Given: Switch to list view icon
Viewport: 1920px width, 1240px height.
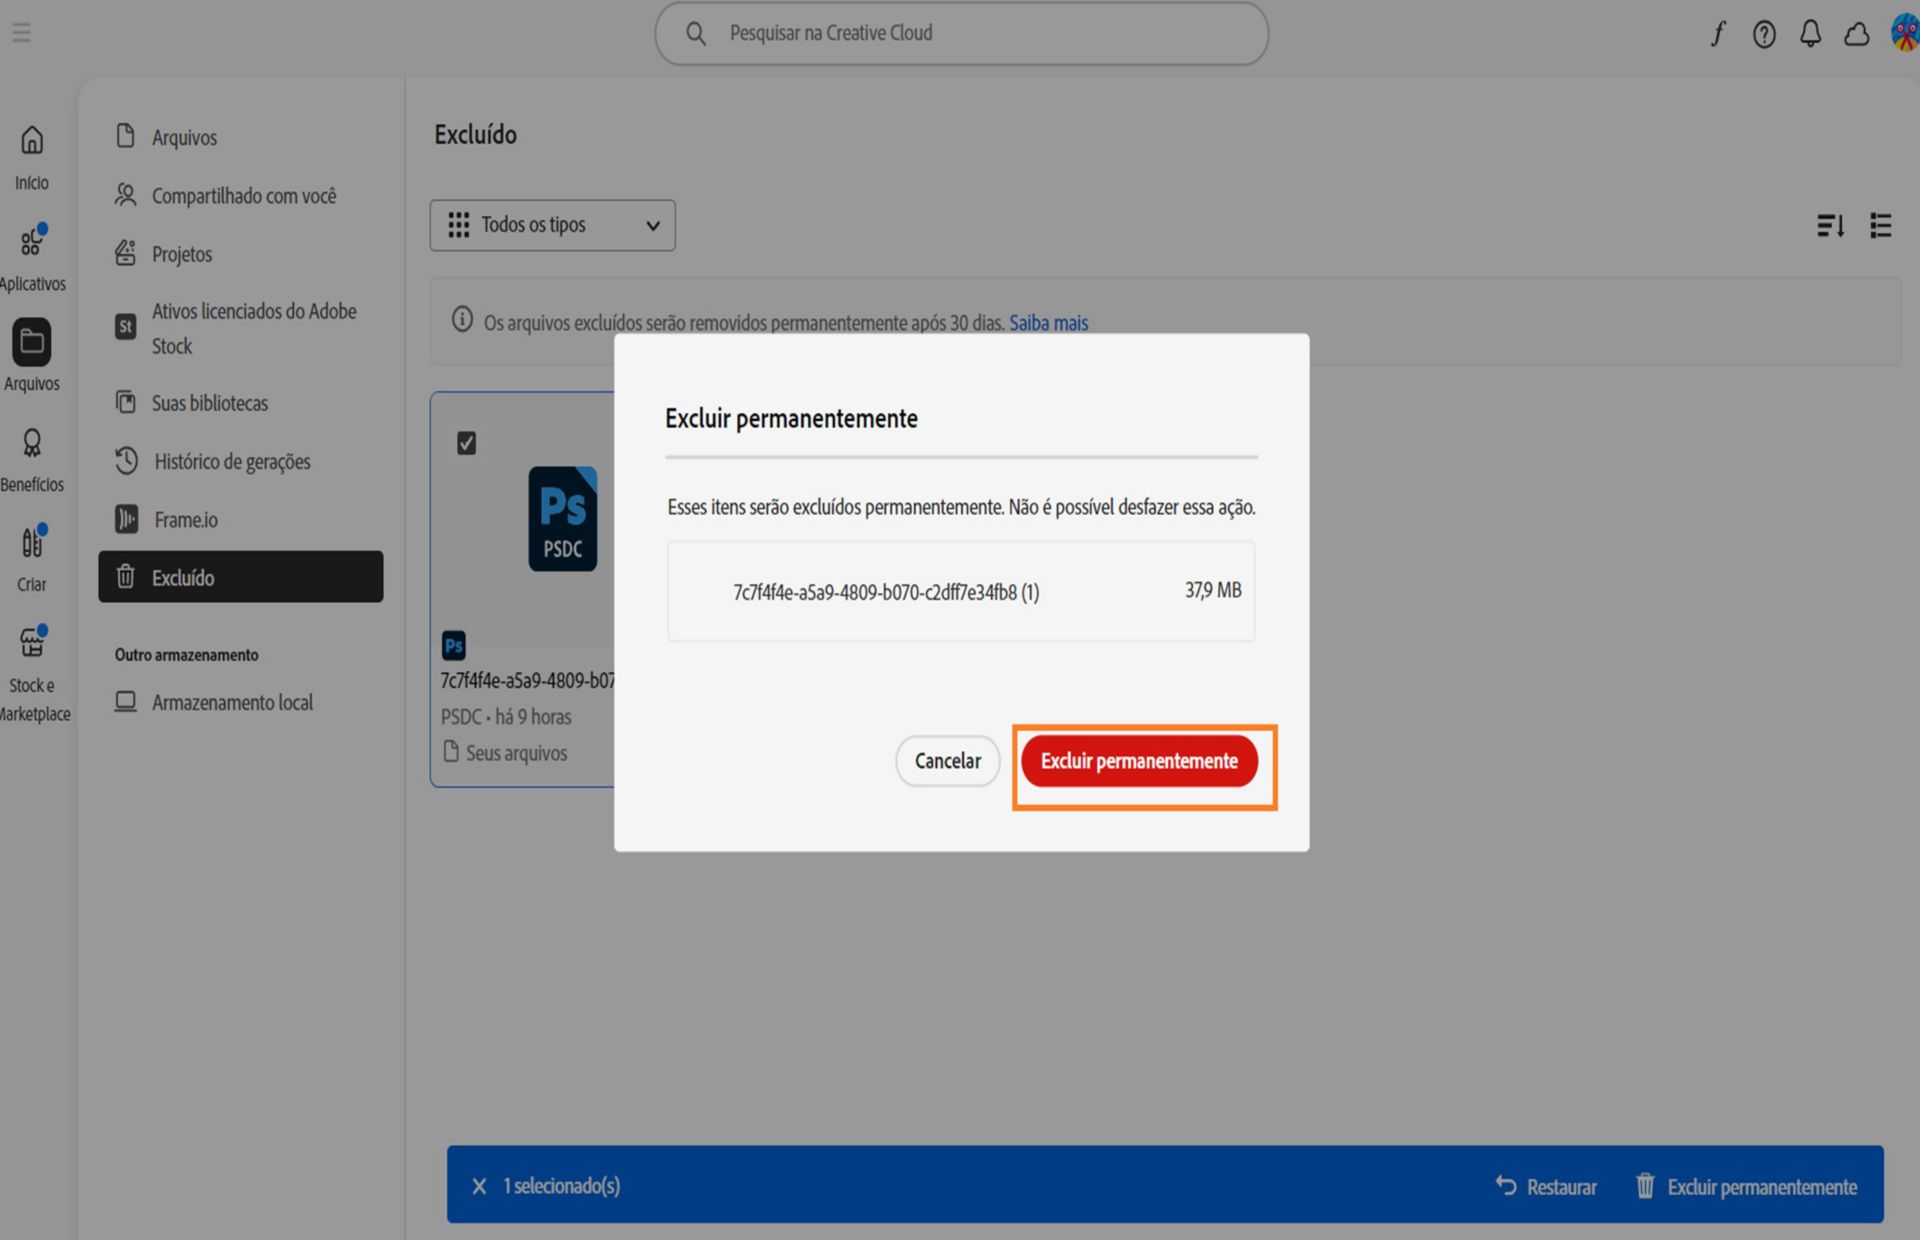Looking at the screenshot, I should [1880, 226].
